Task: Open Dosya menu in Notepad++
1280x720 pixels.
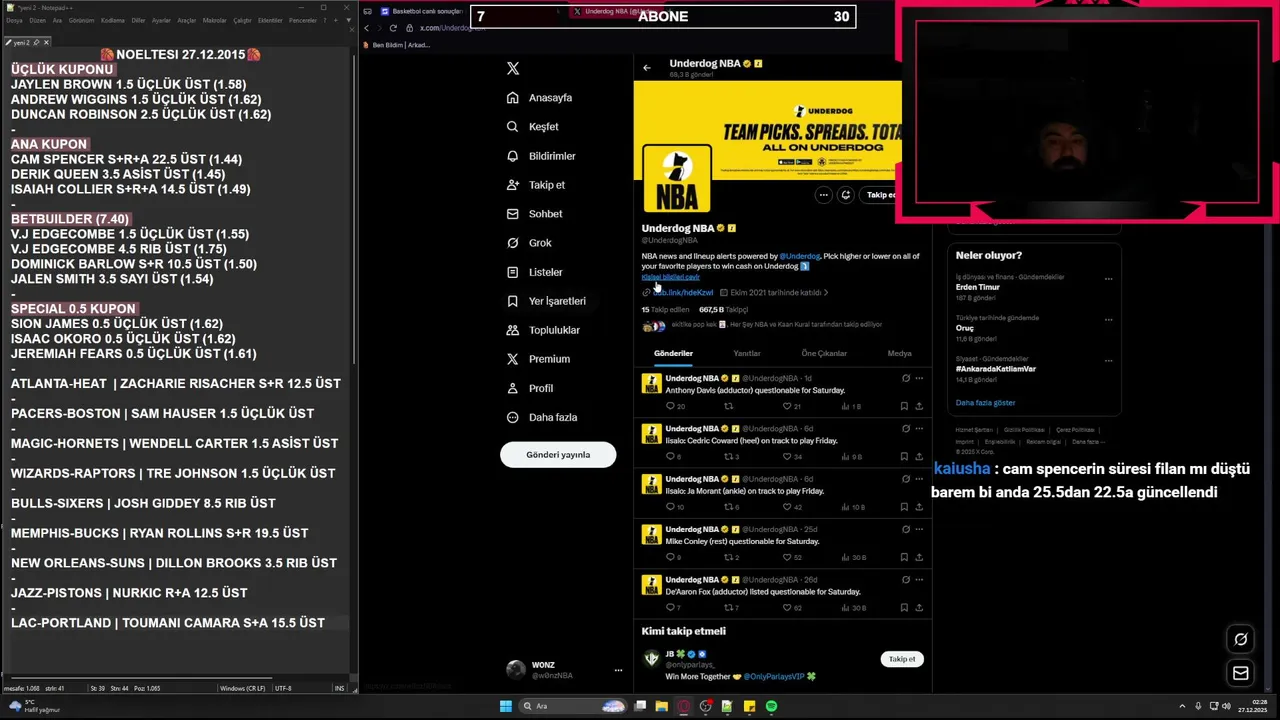Action: point(14,20)
